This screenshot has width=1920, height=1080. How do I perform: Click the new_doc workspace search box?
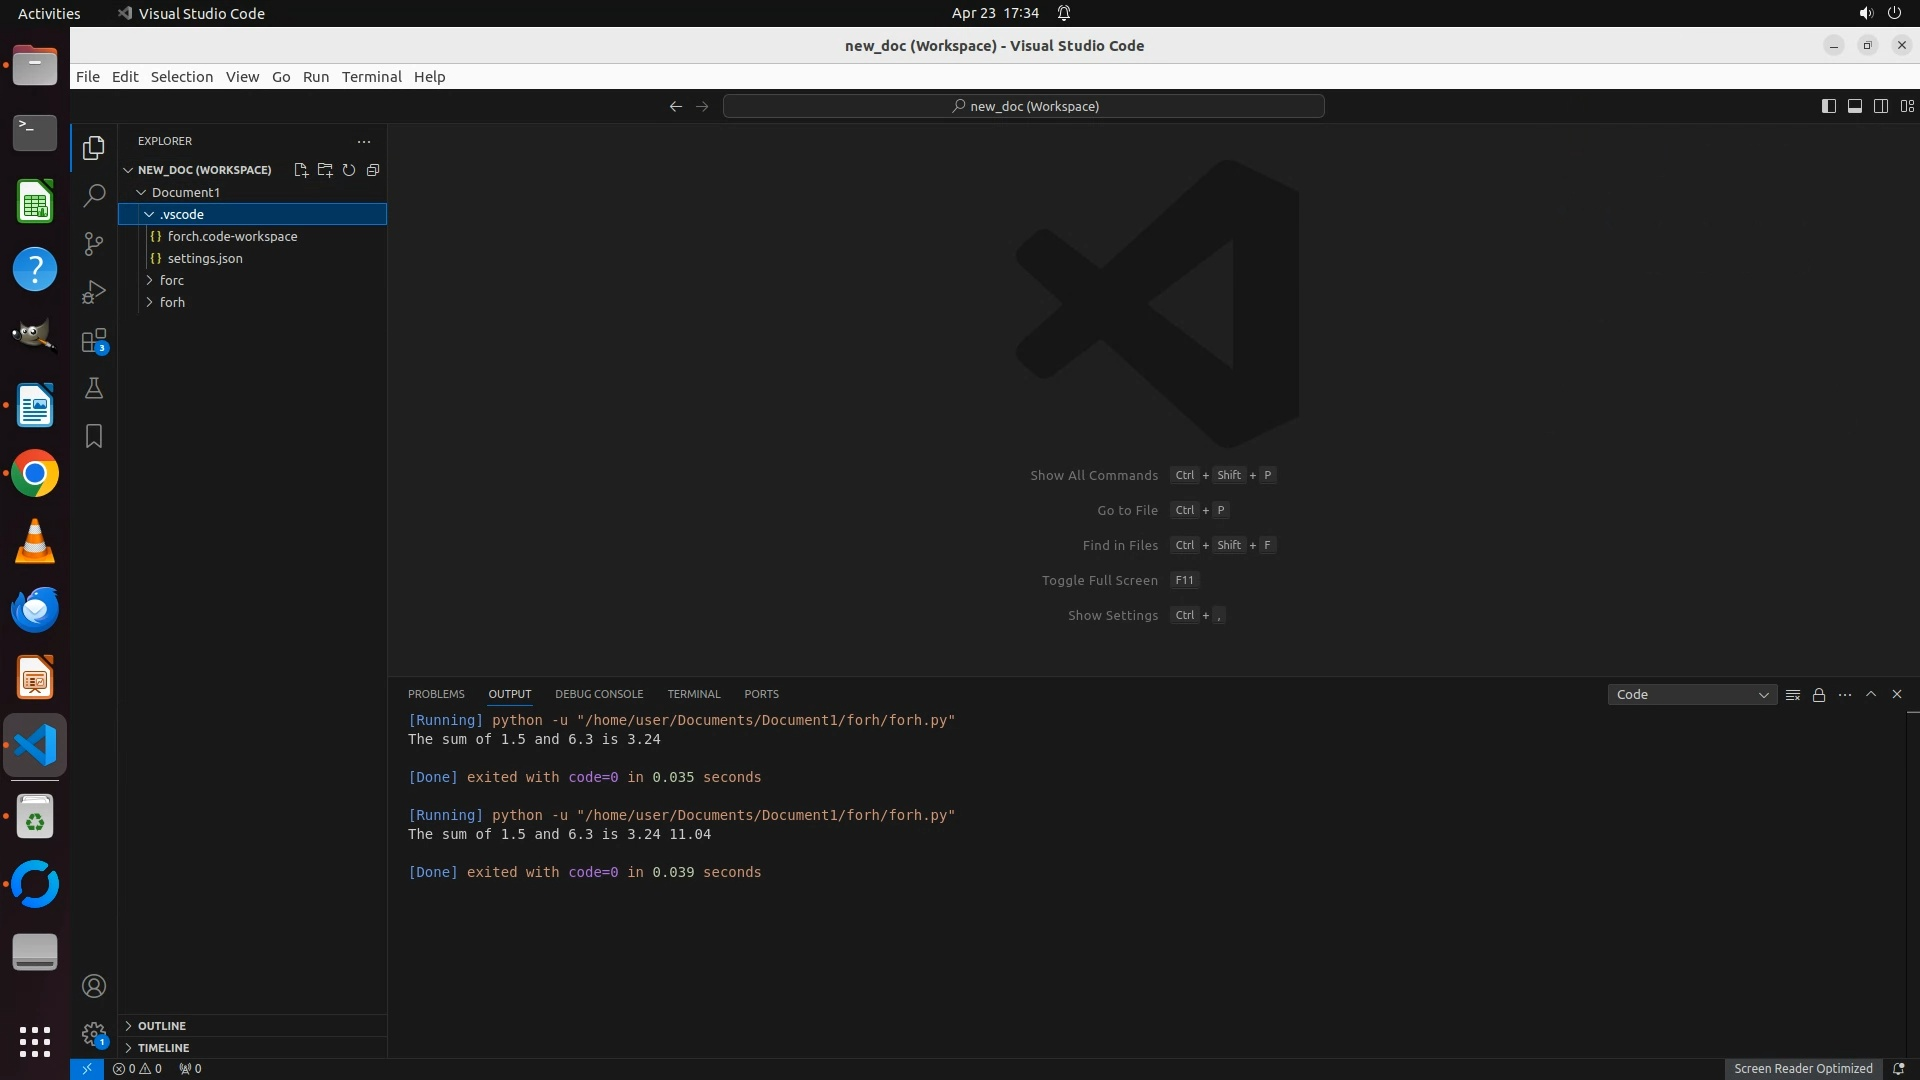click(1024, 106)
